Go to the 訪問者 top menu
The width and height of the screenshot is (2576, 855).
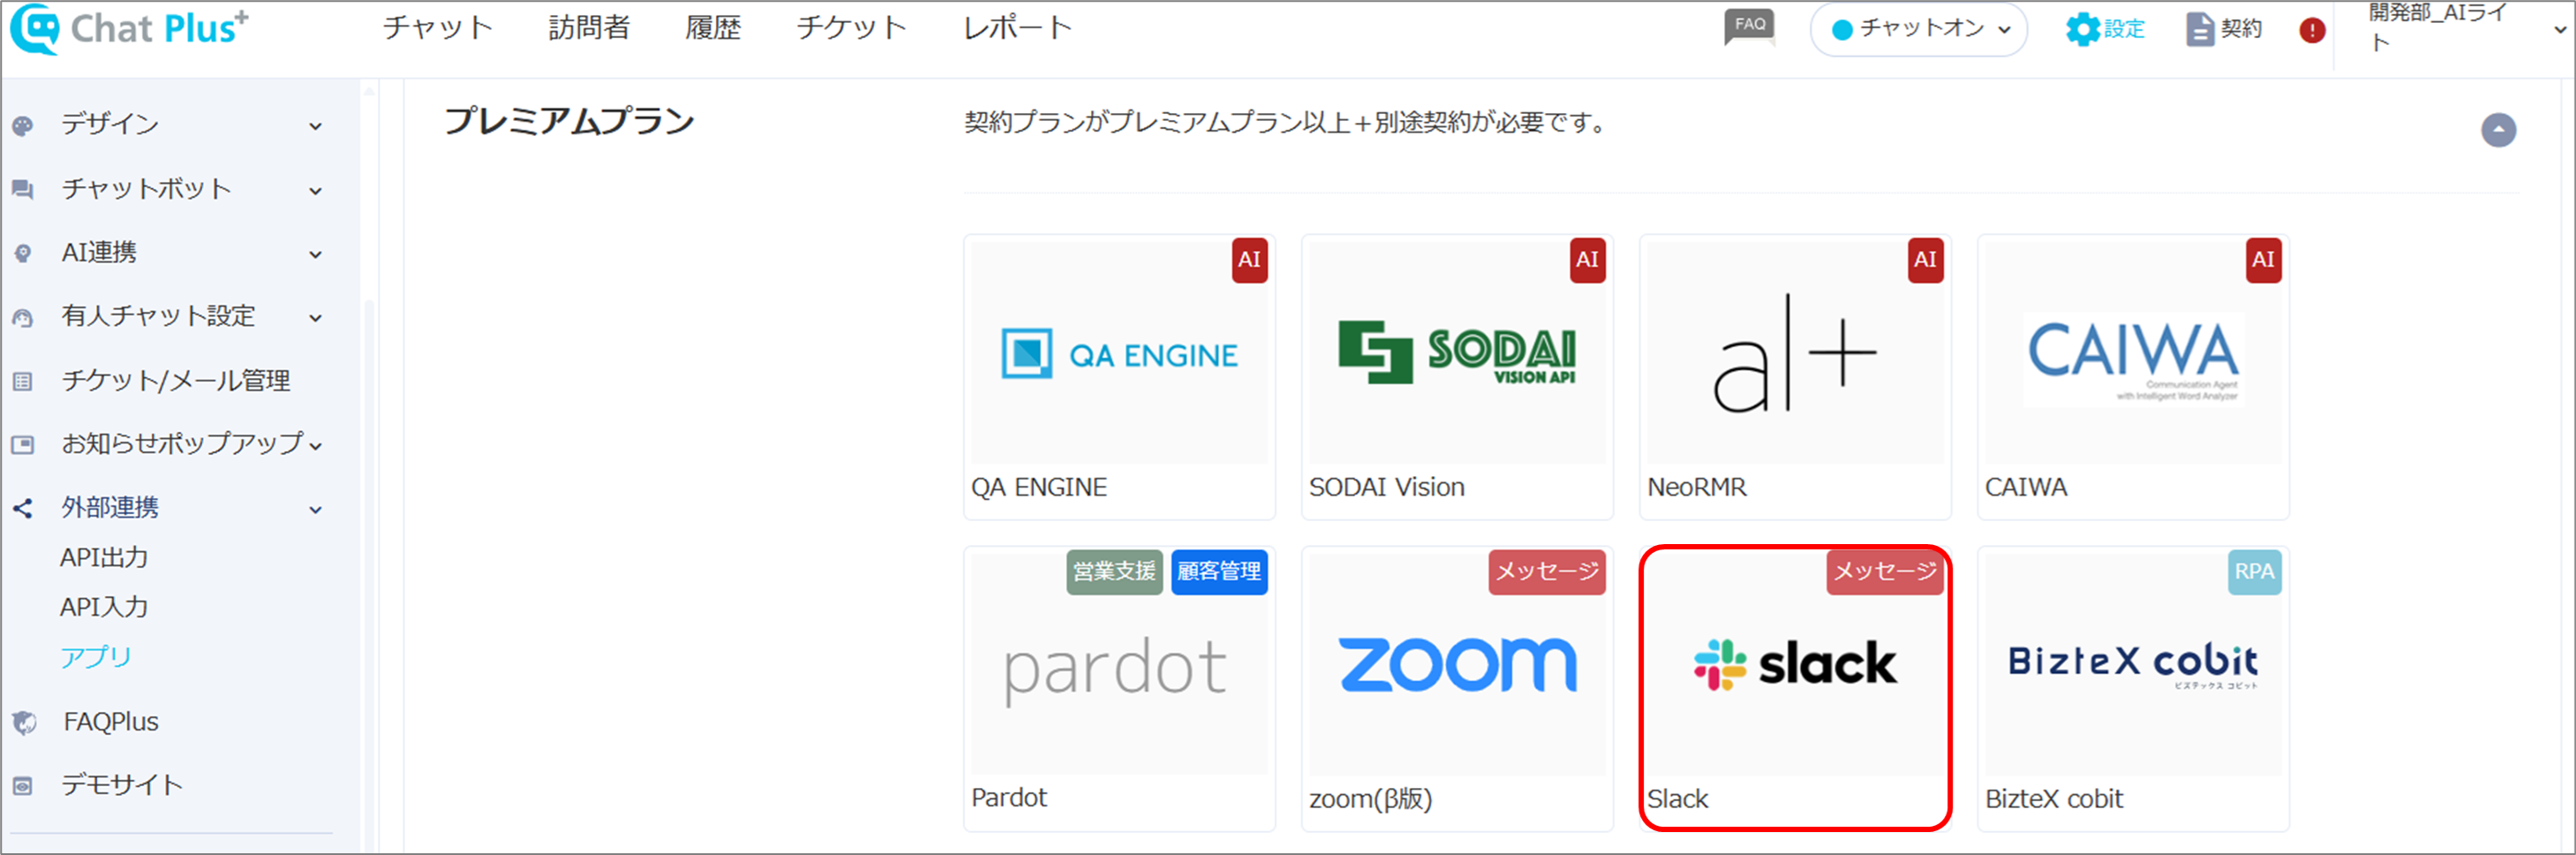(x=589, y=27)
